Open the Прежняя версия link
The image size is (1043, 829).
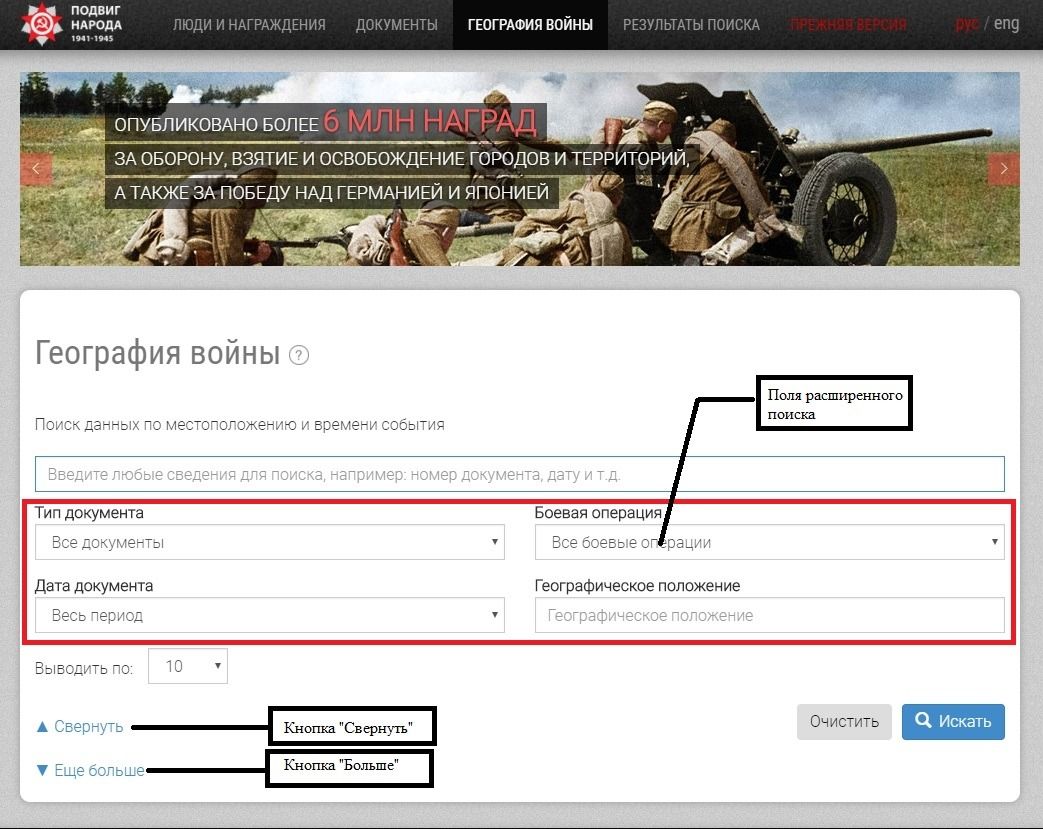pos(848,25)
